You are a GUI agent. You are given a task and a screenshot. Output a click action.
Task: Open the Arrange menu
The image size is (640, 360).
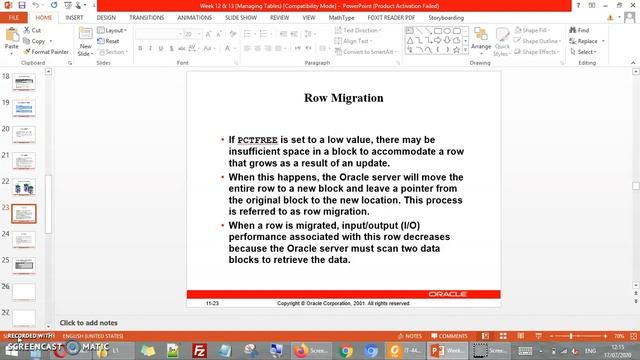coord(481,42)
